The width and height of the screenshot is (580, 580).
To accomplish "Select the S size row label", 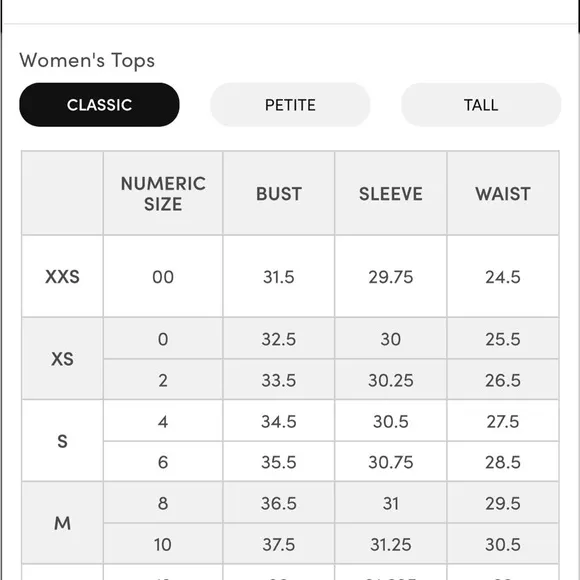I will tap(62, 441).
